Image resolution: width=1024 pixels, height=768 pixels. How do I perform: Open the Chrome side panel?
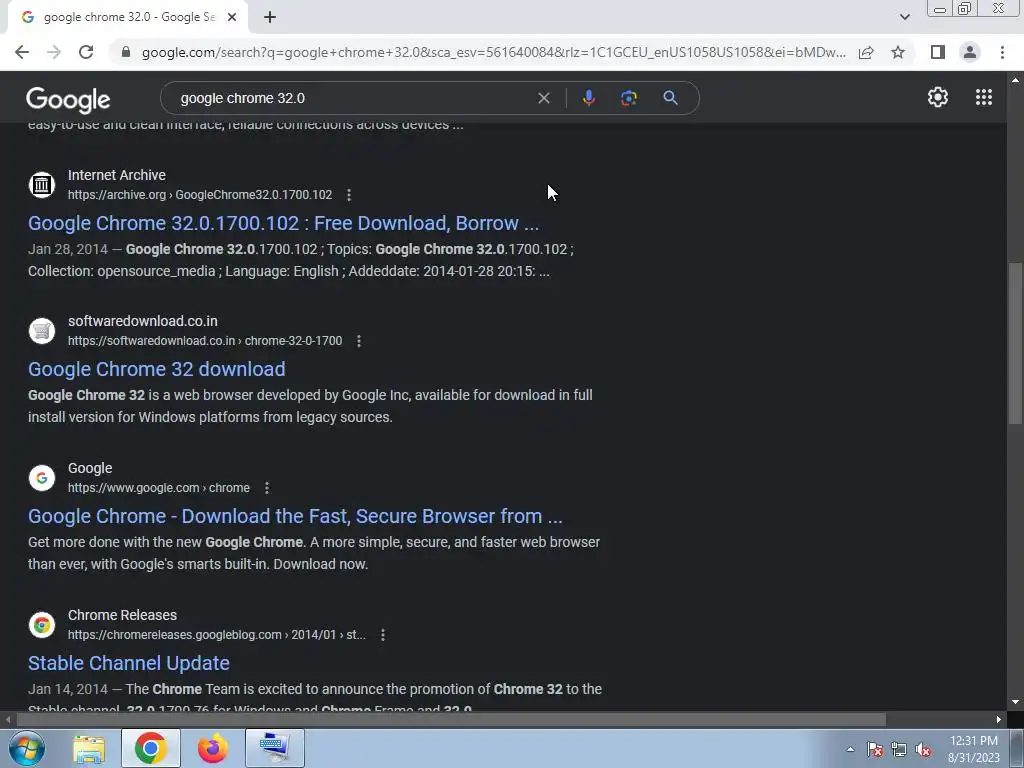(x=938, y=52)
